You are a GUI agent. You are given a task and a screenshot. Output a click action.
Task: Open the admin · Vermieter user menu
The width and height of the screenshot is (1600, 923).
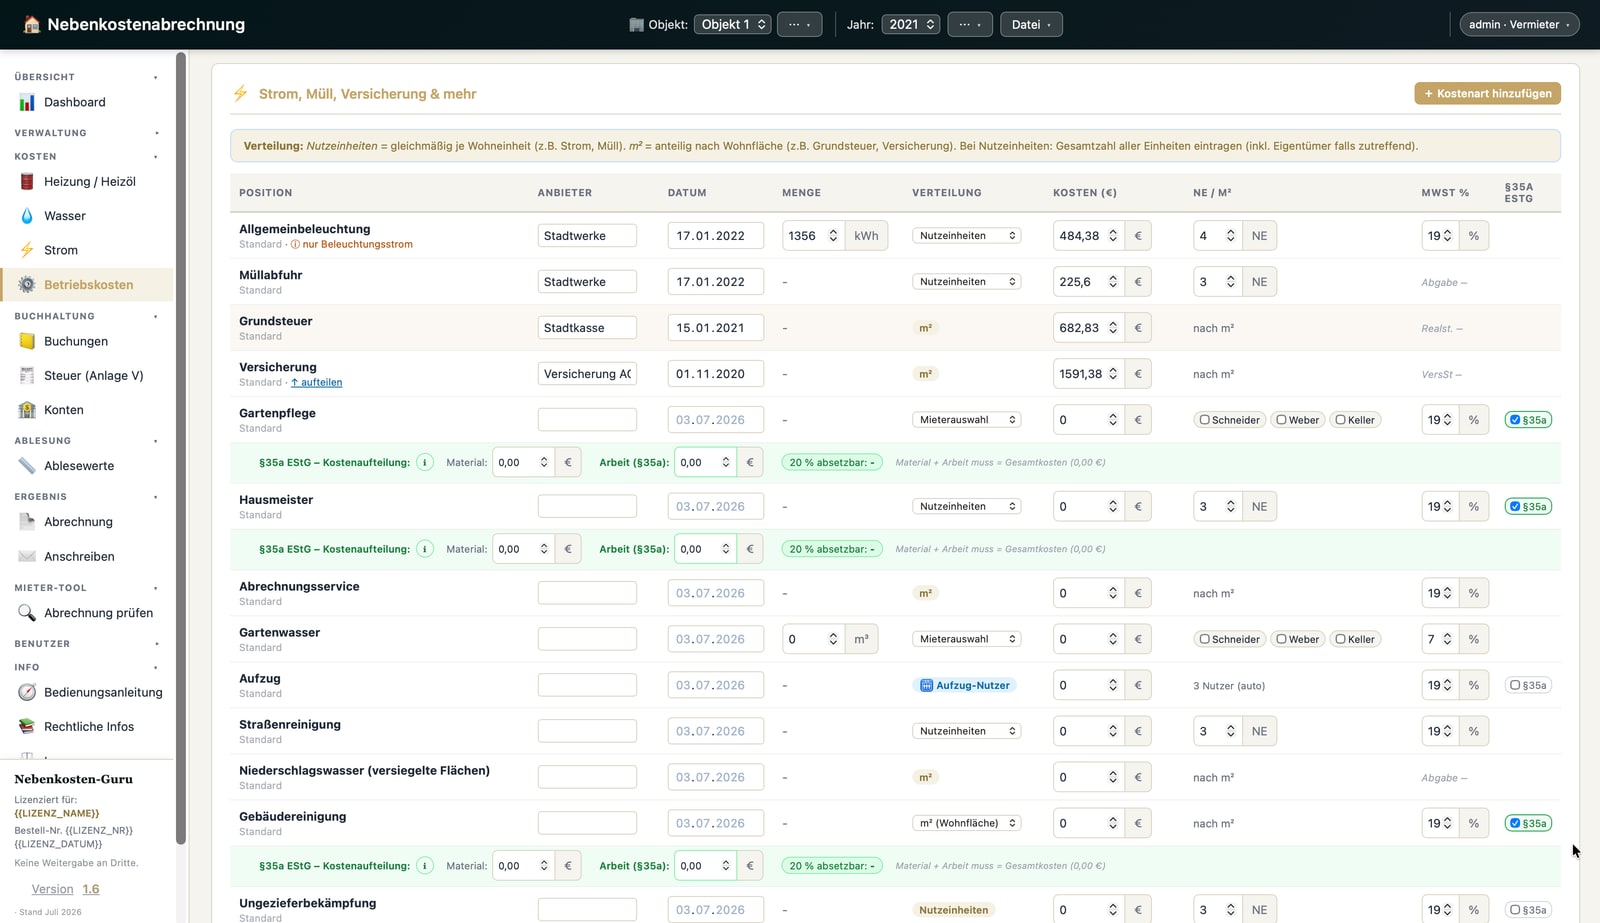(x=1519, y=24)
